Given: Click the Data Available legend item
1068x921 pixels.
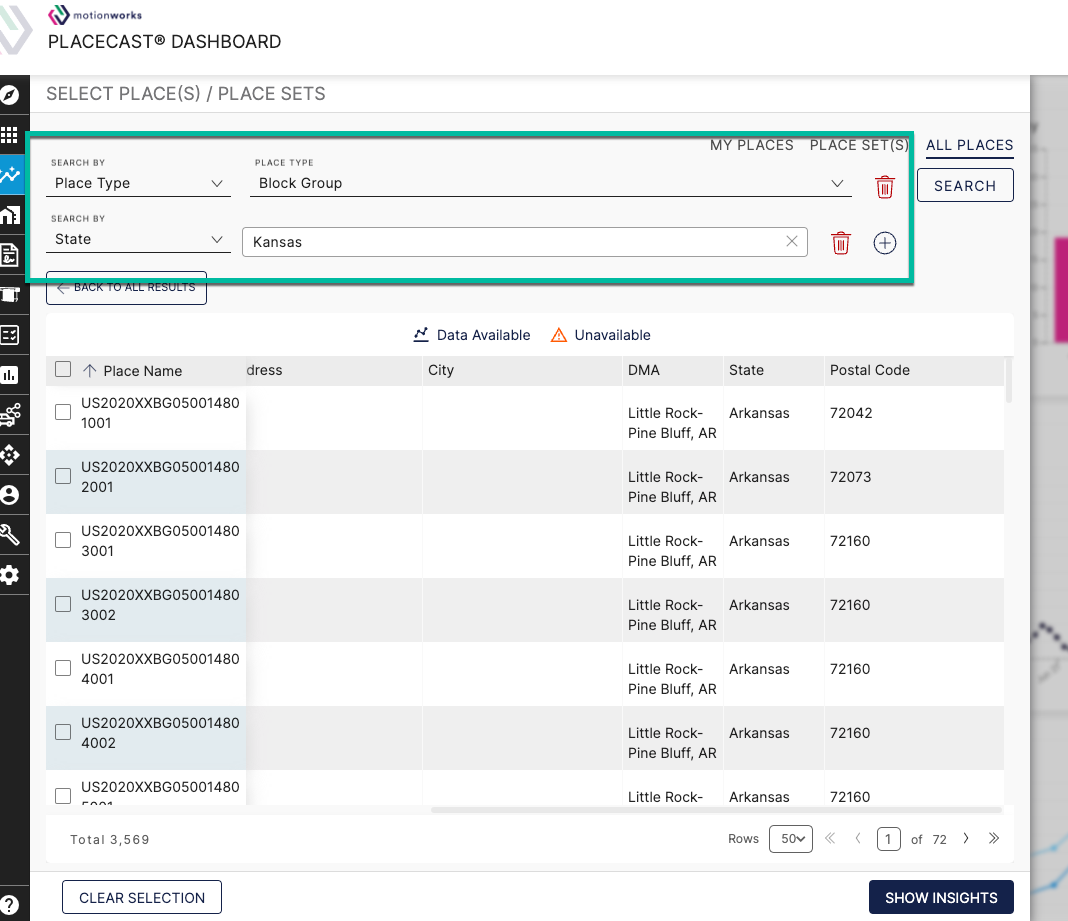Looking at the screenshot, I should tap(471, 334).
